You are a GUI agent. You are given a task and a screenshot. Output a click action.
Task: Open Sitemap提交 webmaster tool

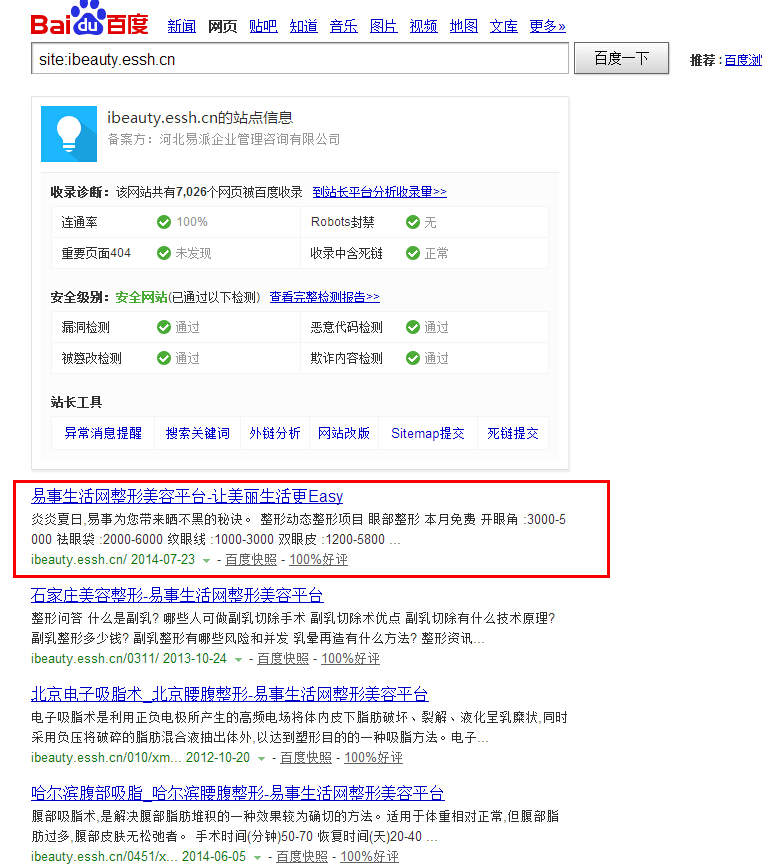(427, 433)
